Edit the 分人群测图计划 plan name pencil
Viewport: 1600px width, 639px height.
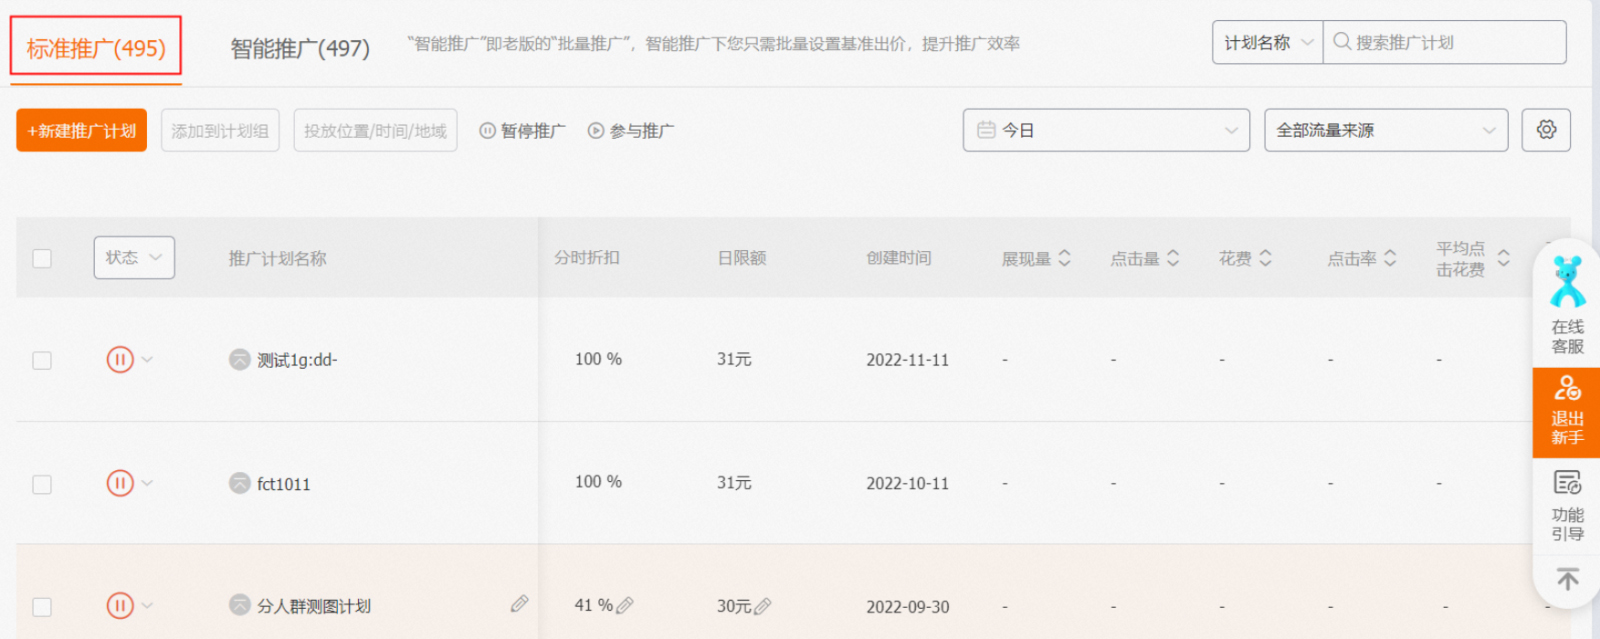[x=519, y=603]
